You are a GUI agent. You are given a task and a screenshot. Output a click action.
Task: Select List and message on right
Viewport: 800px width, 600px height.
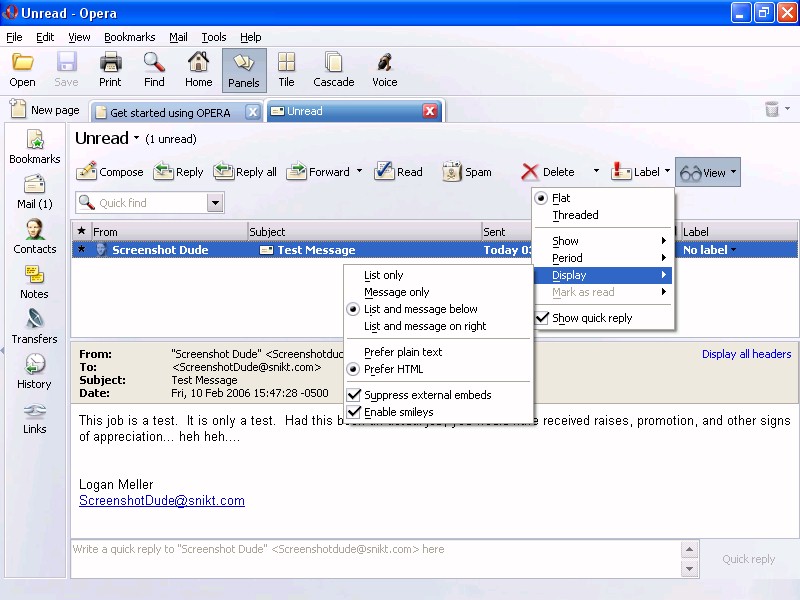coord(425,326)
